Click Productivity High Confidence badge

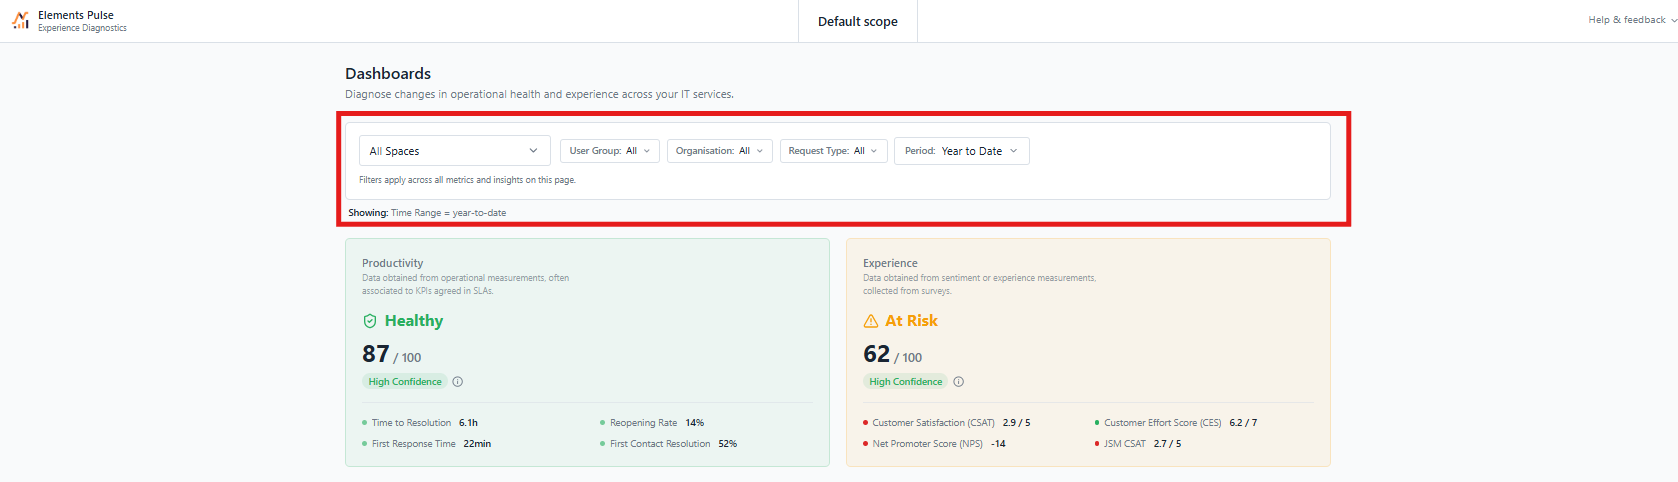pos(405,382)
